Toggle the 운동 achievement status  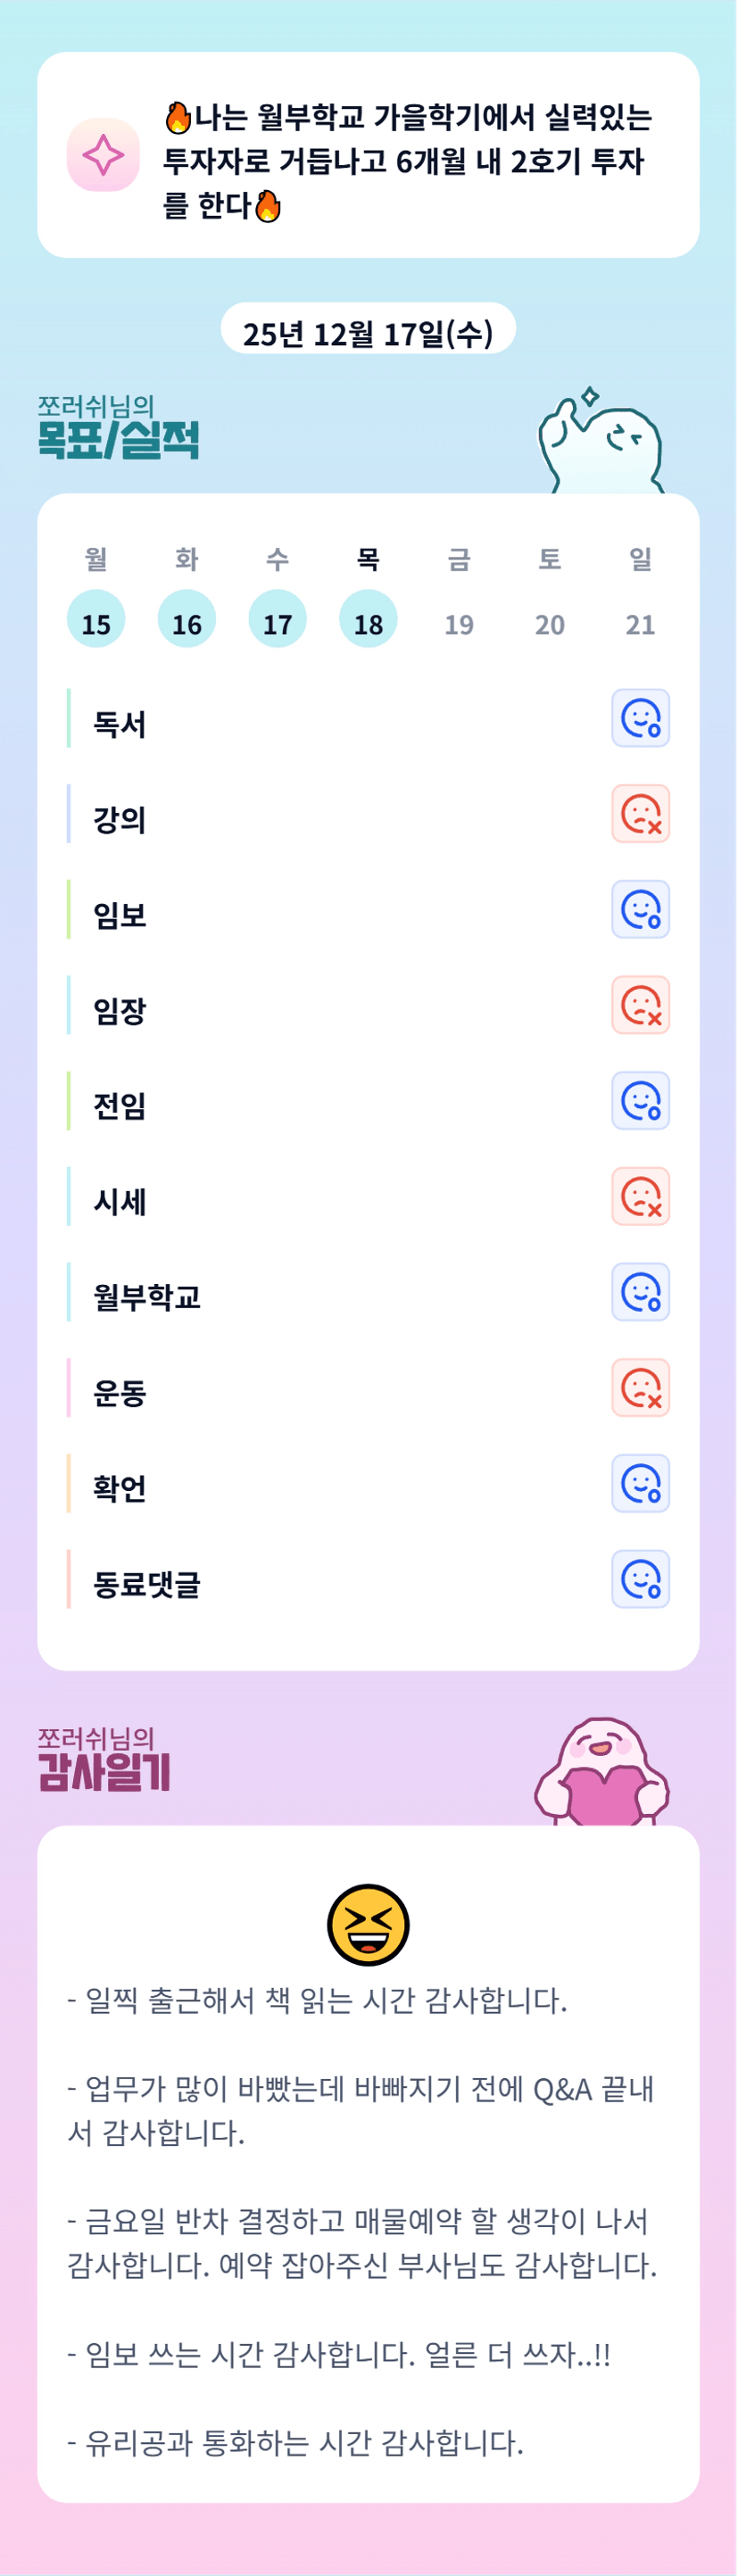point(640,1388)
